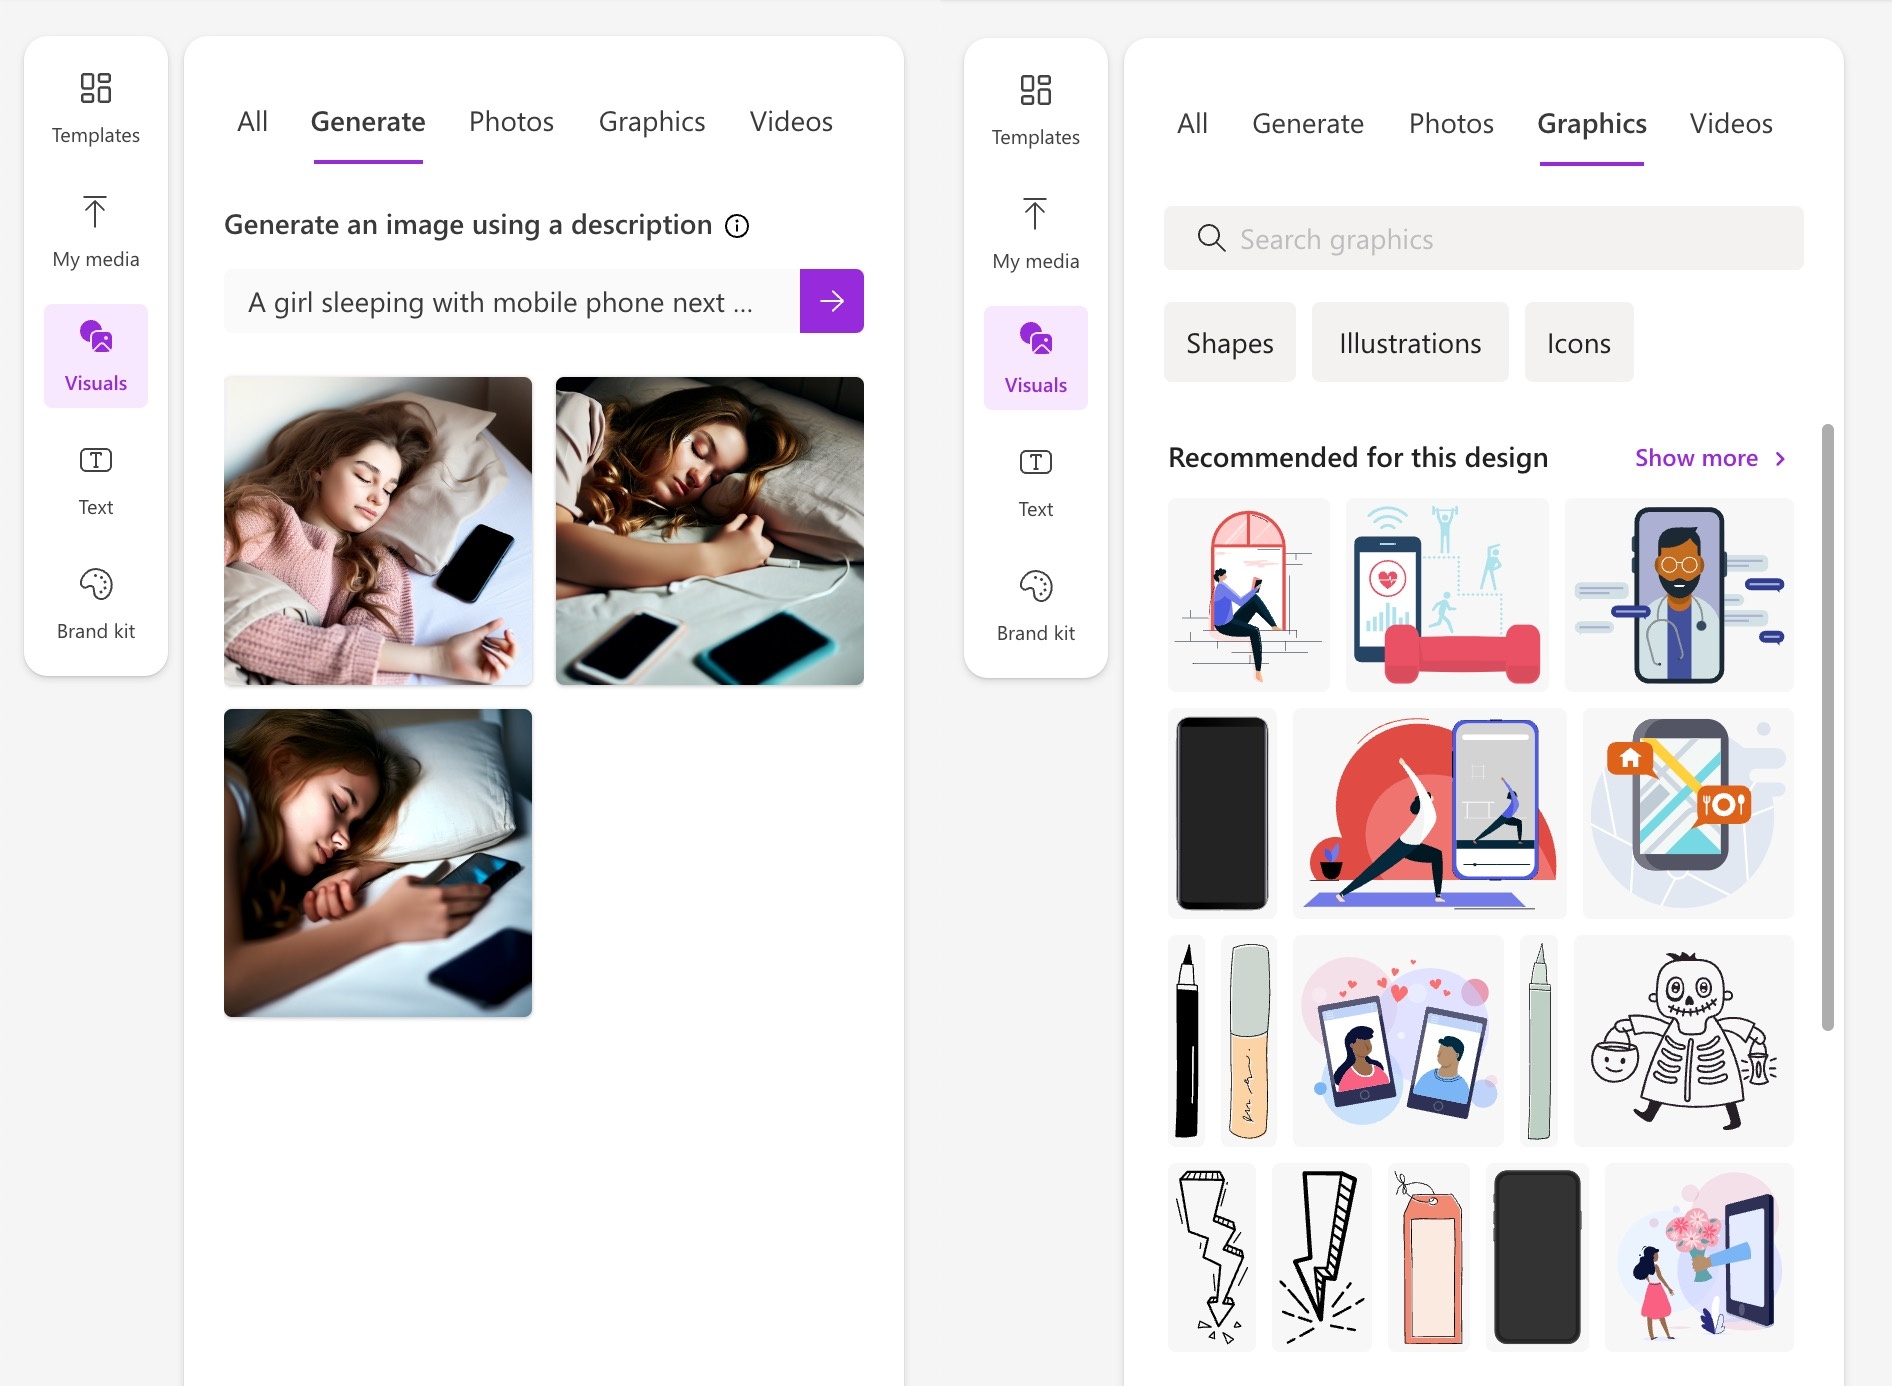Screen dimensions: 1892x1386
Task: Expand recommendations with the Show more chevron
Action: (x=1780, y=459)
